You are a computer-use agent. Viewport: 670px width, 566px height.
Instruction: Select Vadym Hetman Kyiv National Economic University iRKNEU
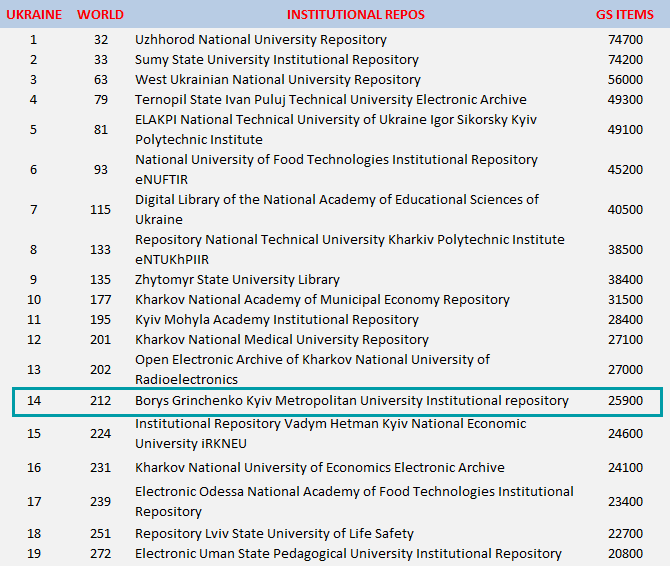coord(330,434)
